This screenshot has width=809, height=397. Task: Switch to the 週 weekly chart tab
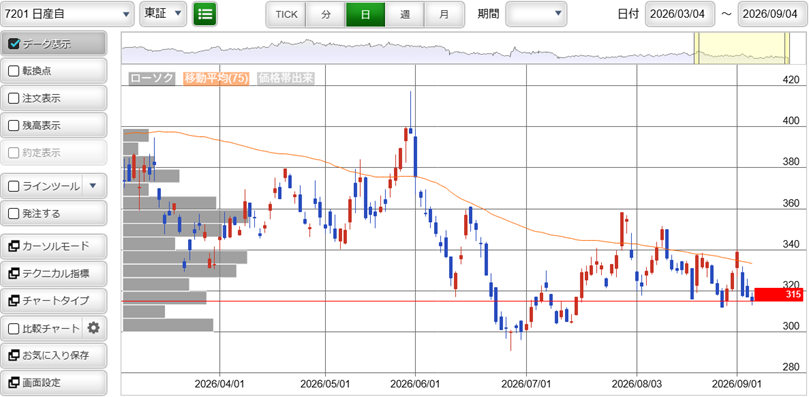pos(404,14)
